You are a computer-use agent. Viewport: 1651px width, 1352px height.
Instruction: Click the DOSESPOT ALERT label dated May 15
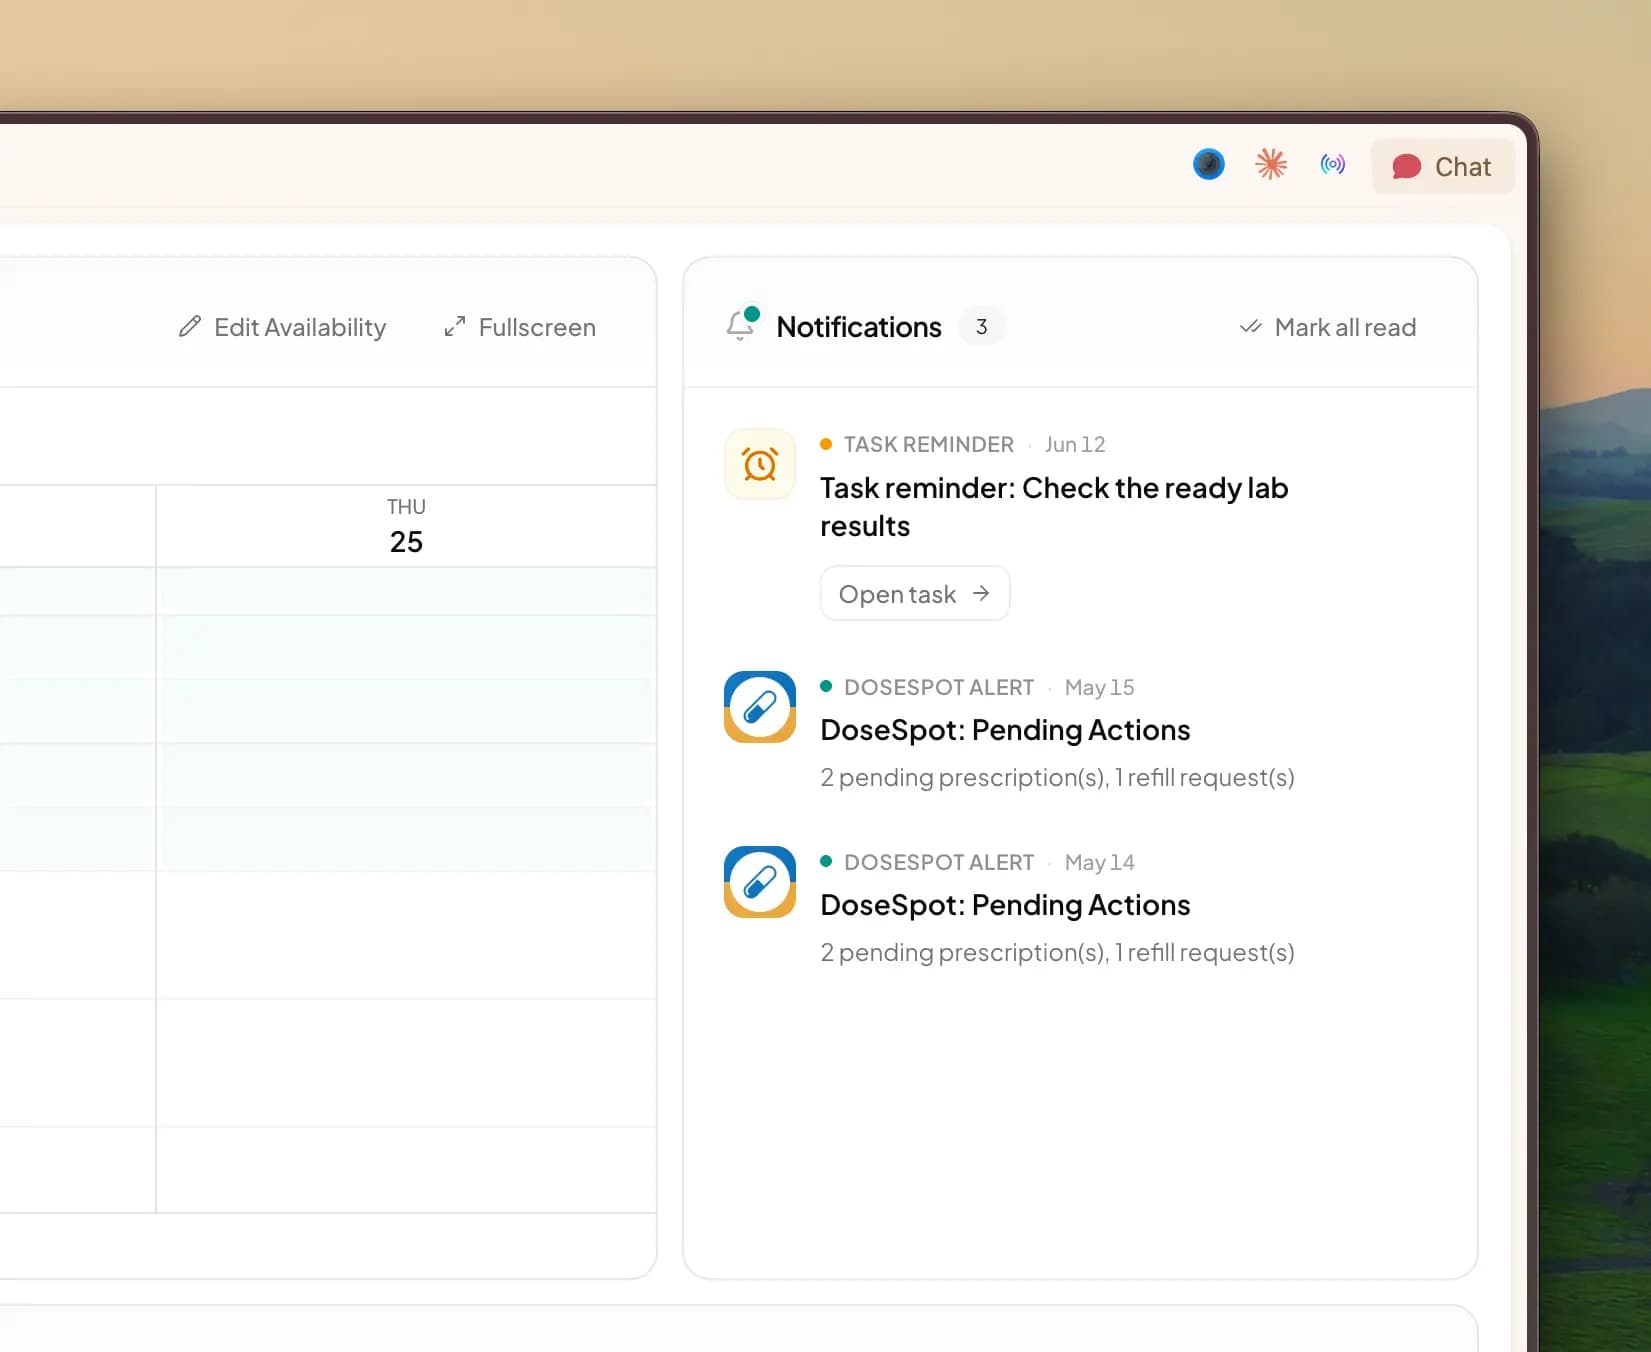pos(939,687)
